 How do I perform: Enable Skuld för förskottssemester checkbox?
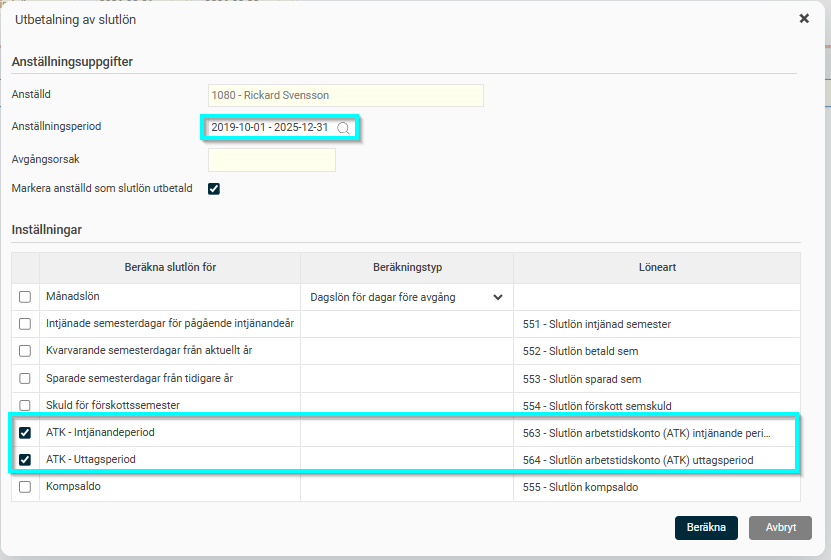pos(25,405)
